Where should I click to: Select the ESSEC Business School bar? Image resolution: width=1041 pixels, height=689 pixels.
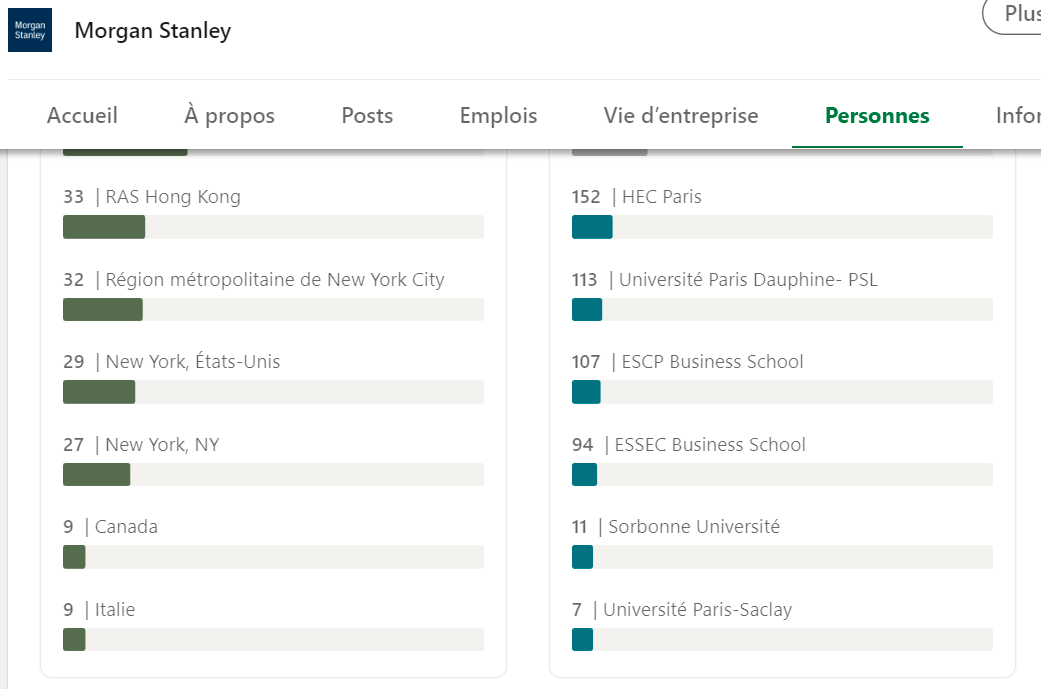point(782,475)
